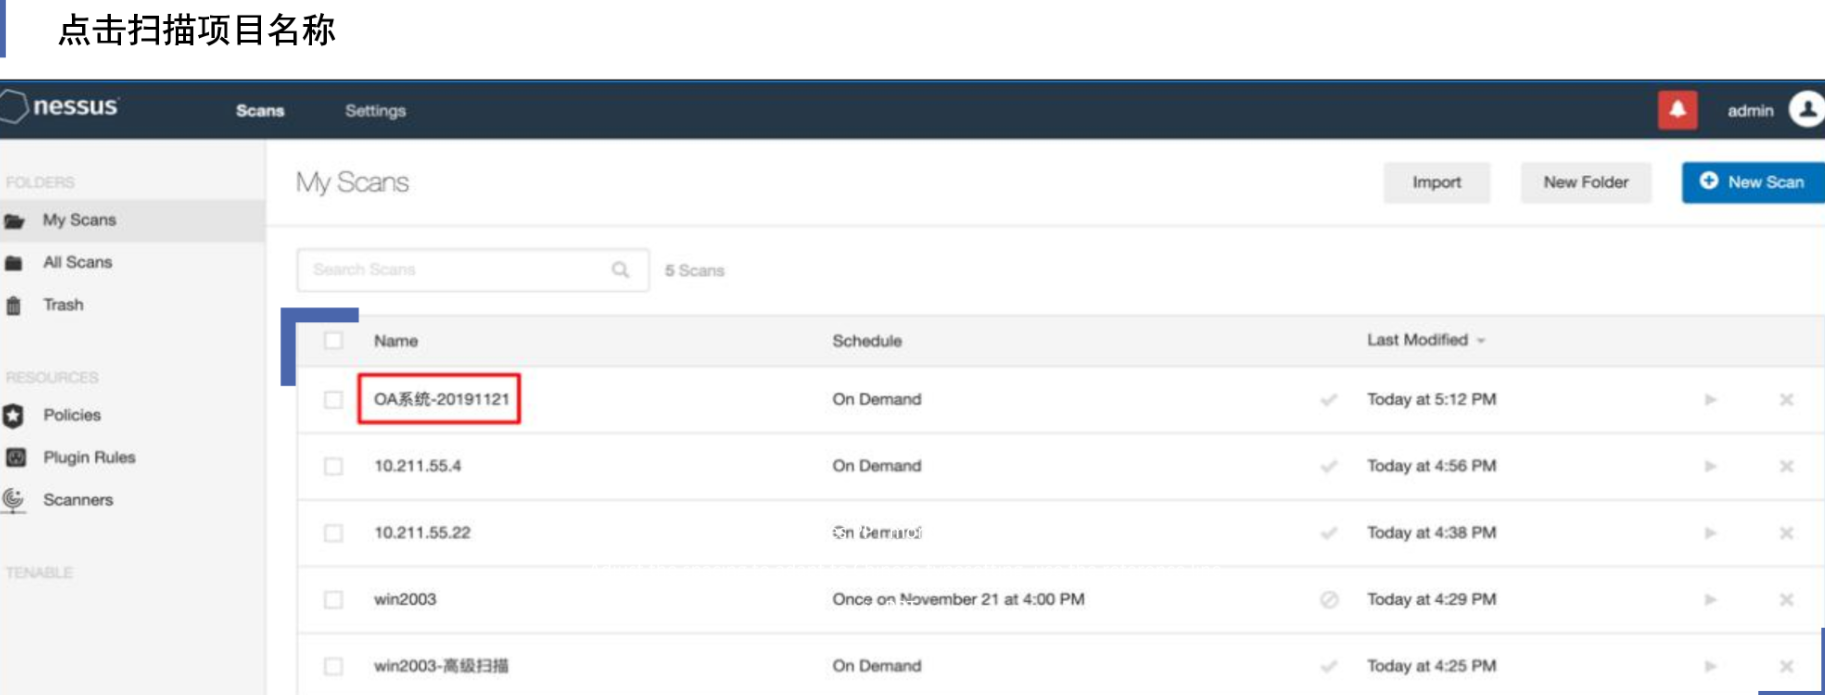Delete the 10.211.55.22 scan using X icon
The height and width of the screenshot is (695, 1825).
point(1786,534)
